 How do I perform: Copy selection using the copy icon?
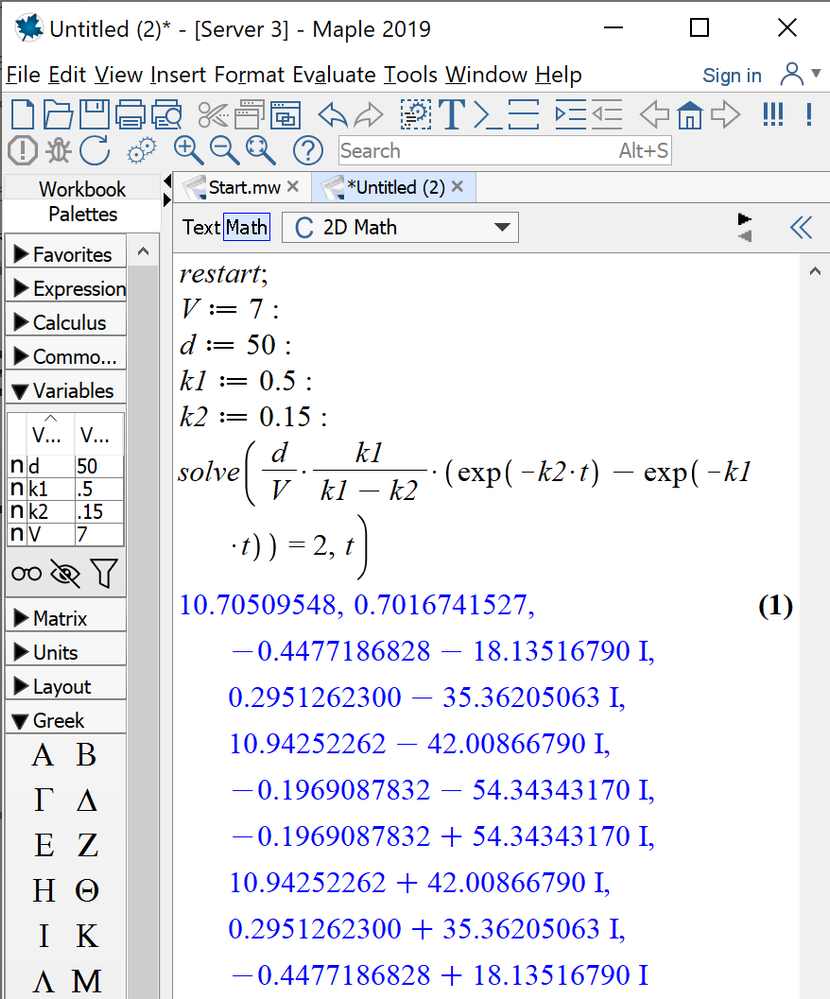tap(248, 115)
